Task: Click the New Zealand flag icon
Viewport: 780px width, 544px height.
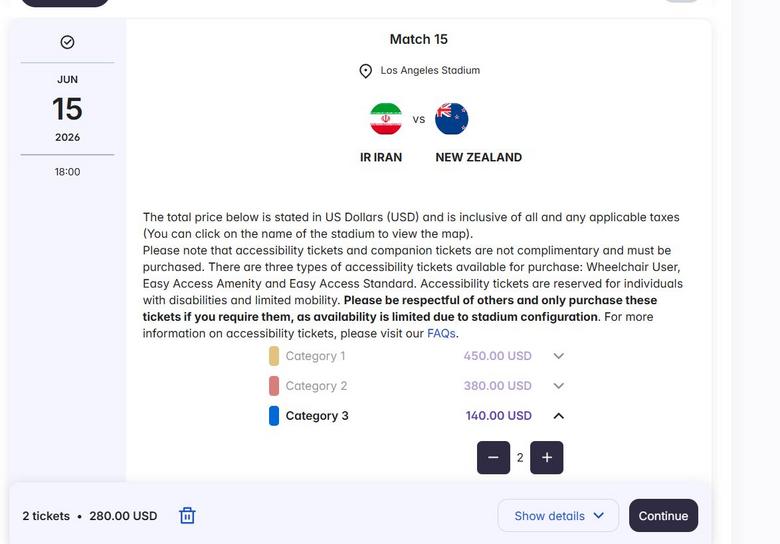Action: [x=452, y=119]
